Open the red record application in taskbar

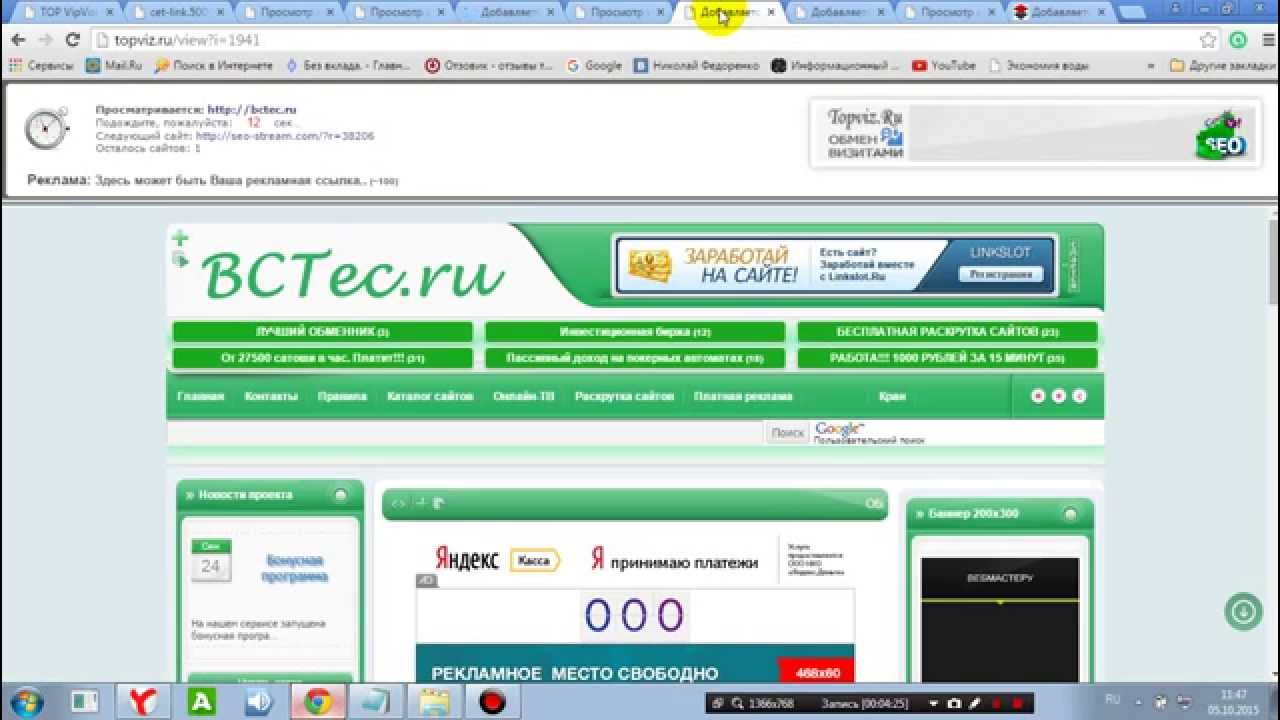point(493,701)
